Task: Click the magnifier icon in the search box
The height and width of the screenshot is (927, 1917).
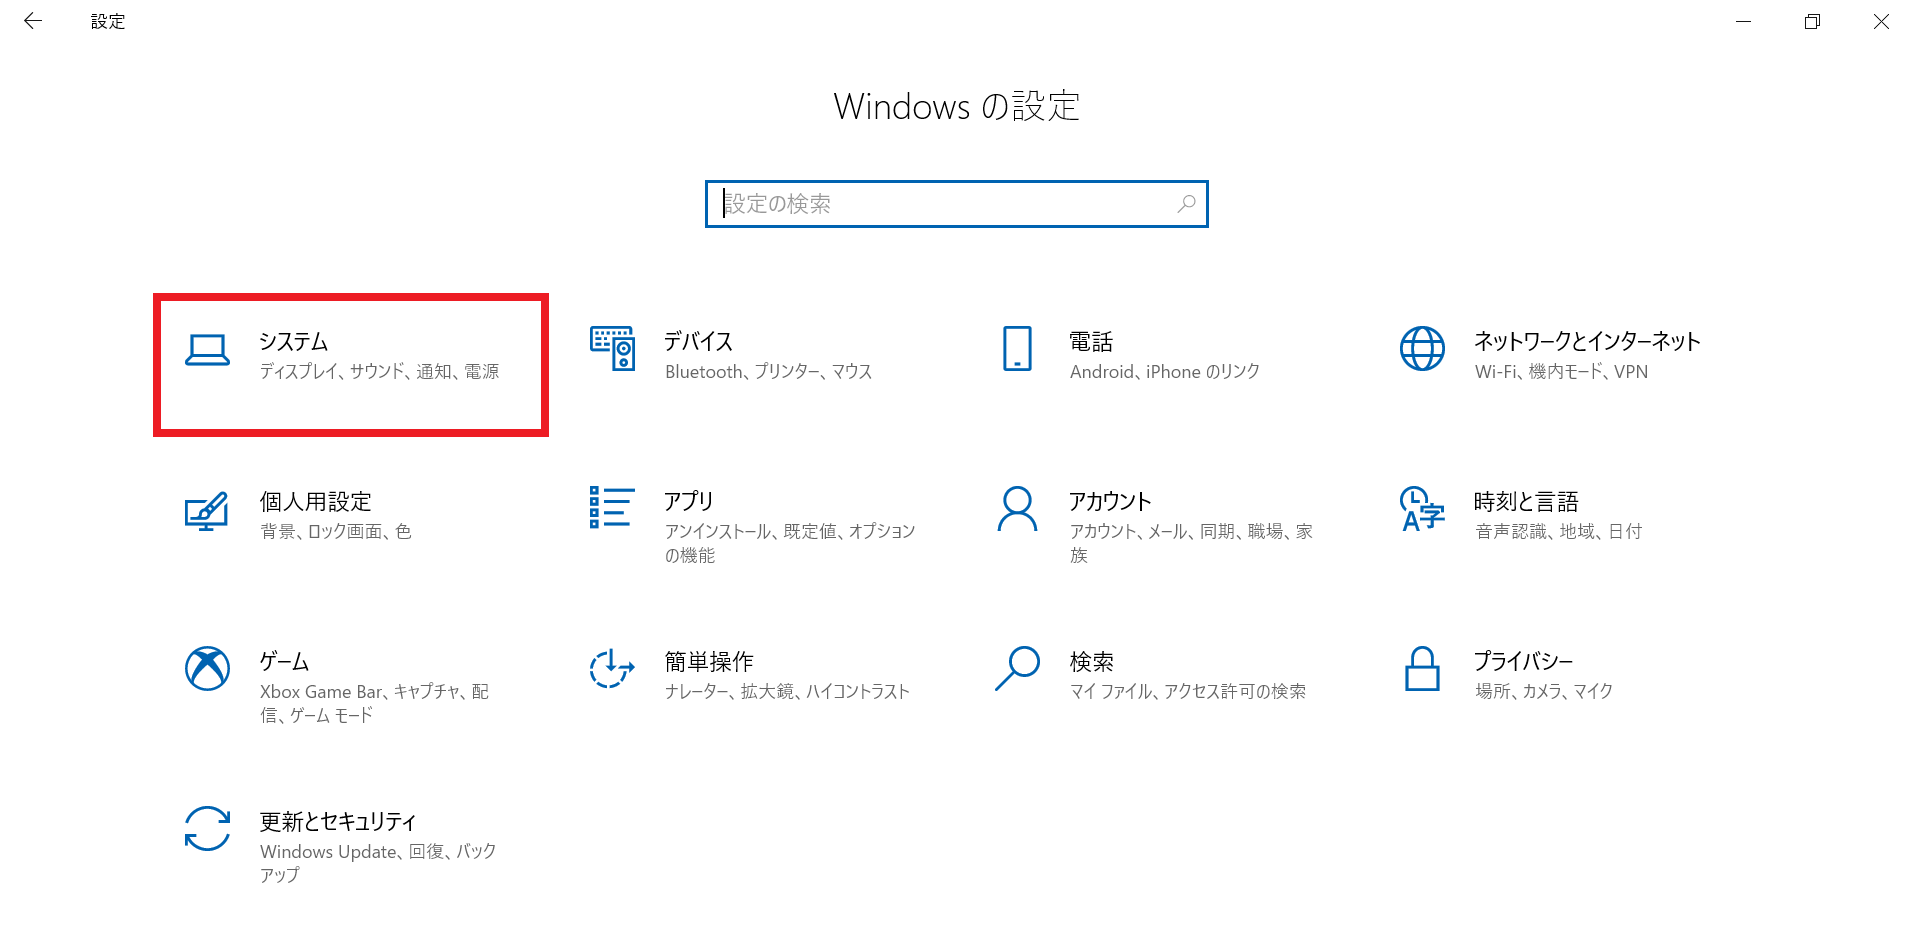Action: coord(1186,204)
